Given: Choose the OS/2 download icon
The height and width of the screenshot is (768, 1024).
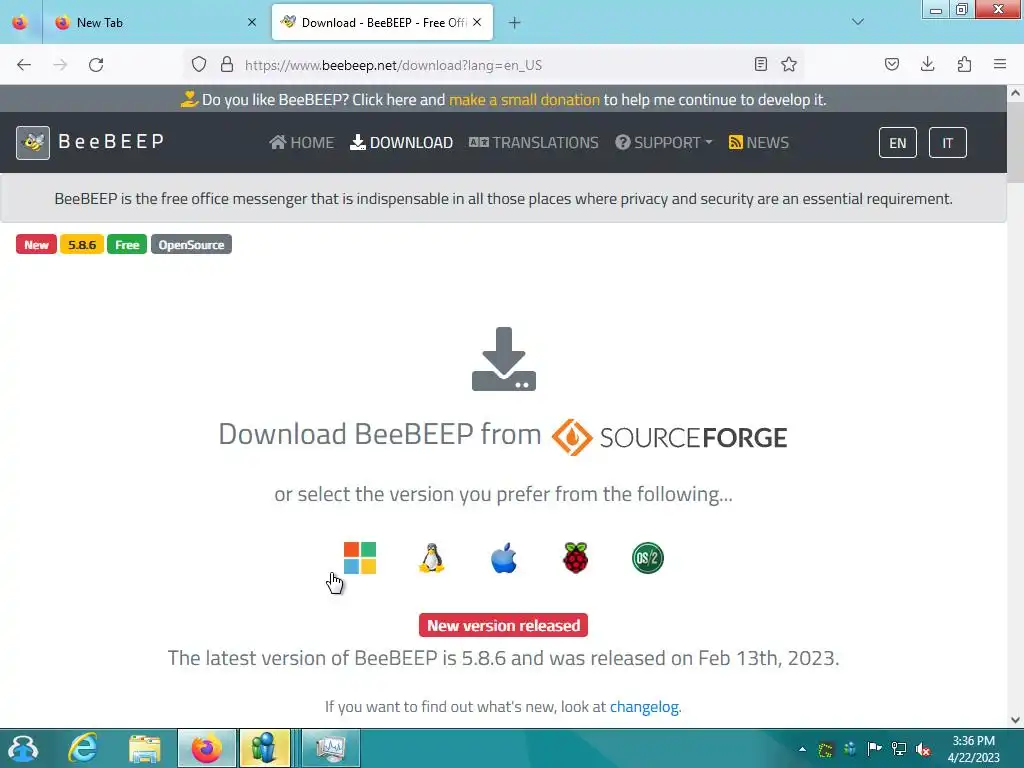Looking at the screenshot, I should [647, 558].
